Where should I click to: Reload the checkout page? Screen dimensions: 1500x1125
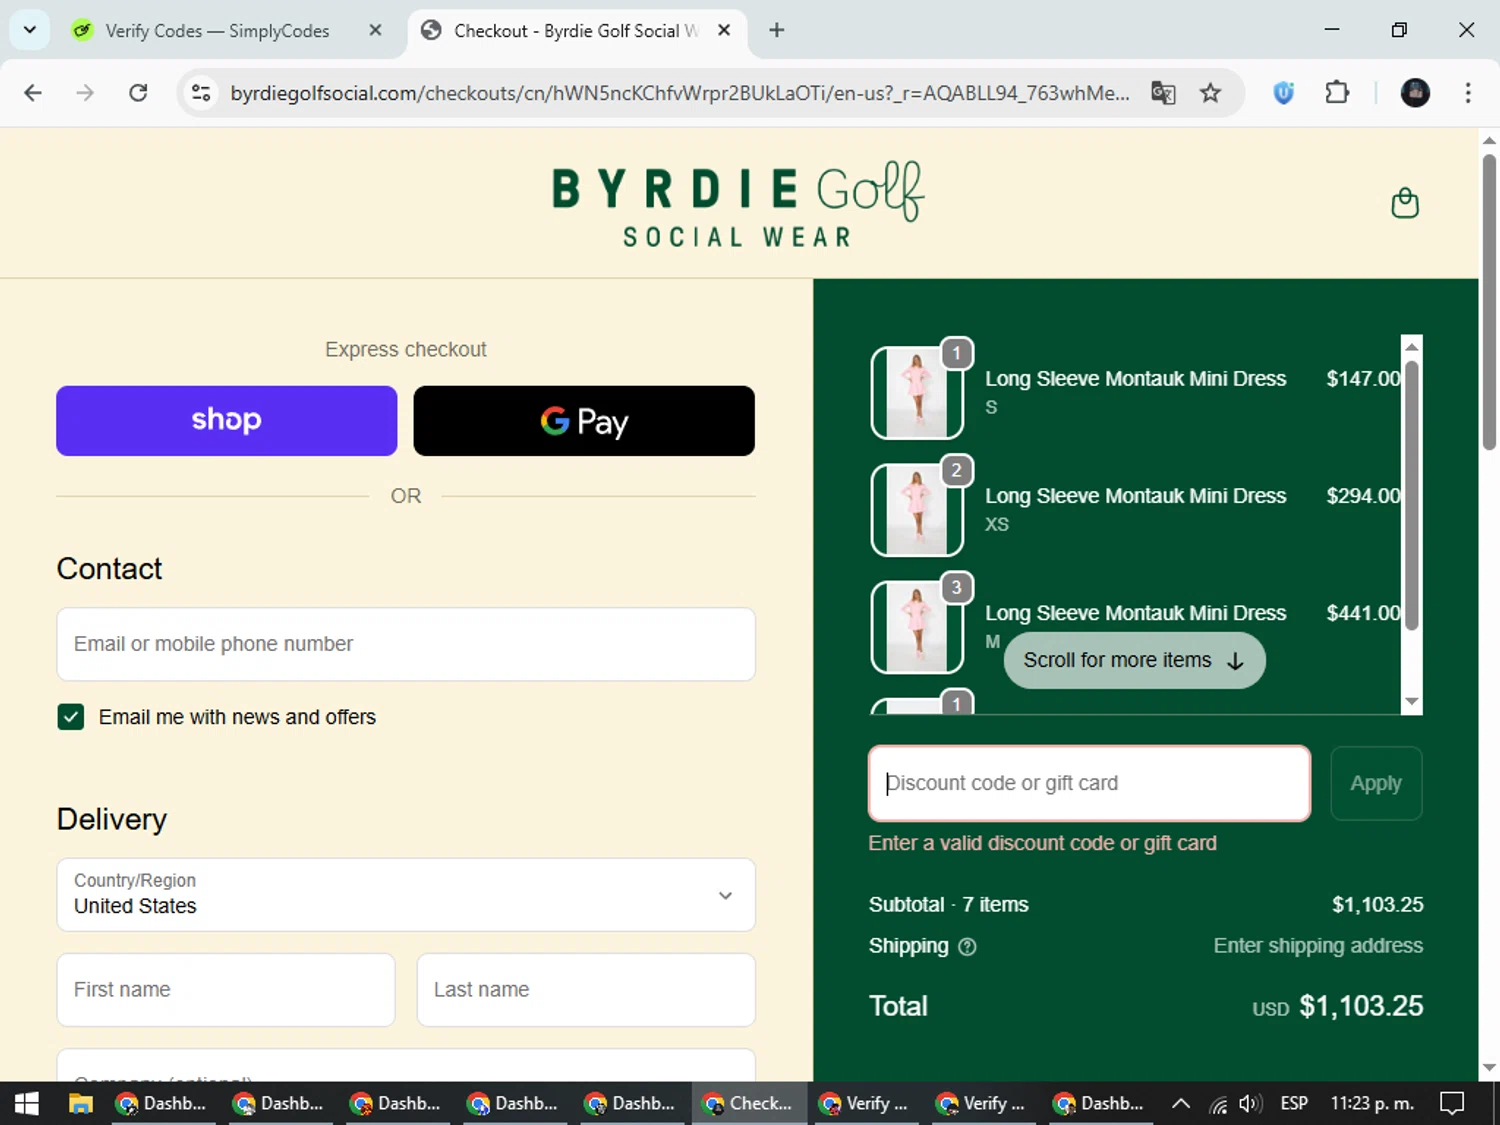tap(138, 93)
